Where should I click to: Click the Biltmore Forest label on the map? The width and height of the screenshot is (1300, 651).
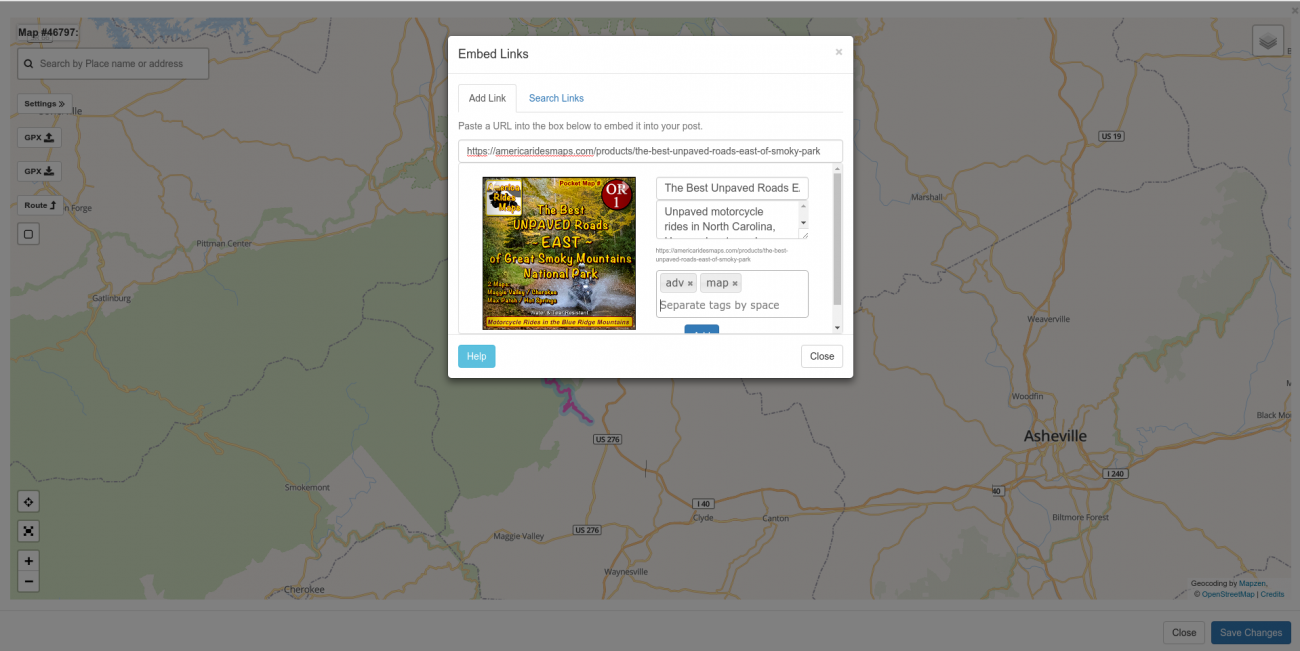pos(1081,517)
